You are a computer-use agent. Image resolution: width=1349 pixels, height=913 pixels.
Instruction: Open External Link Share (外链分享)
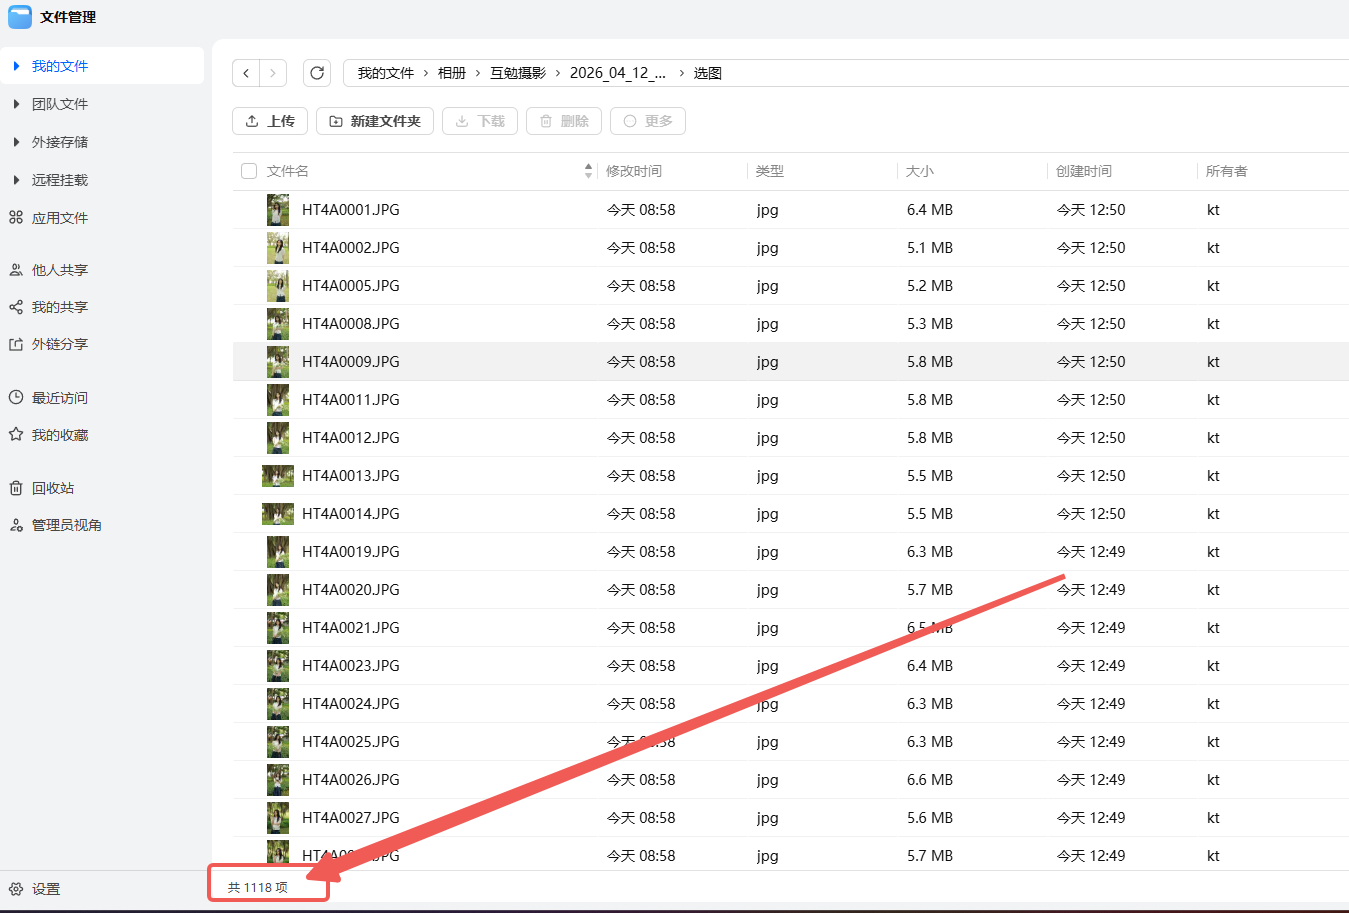point(59,344)
